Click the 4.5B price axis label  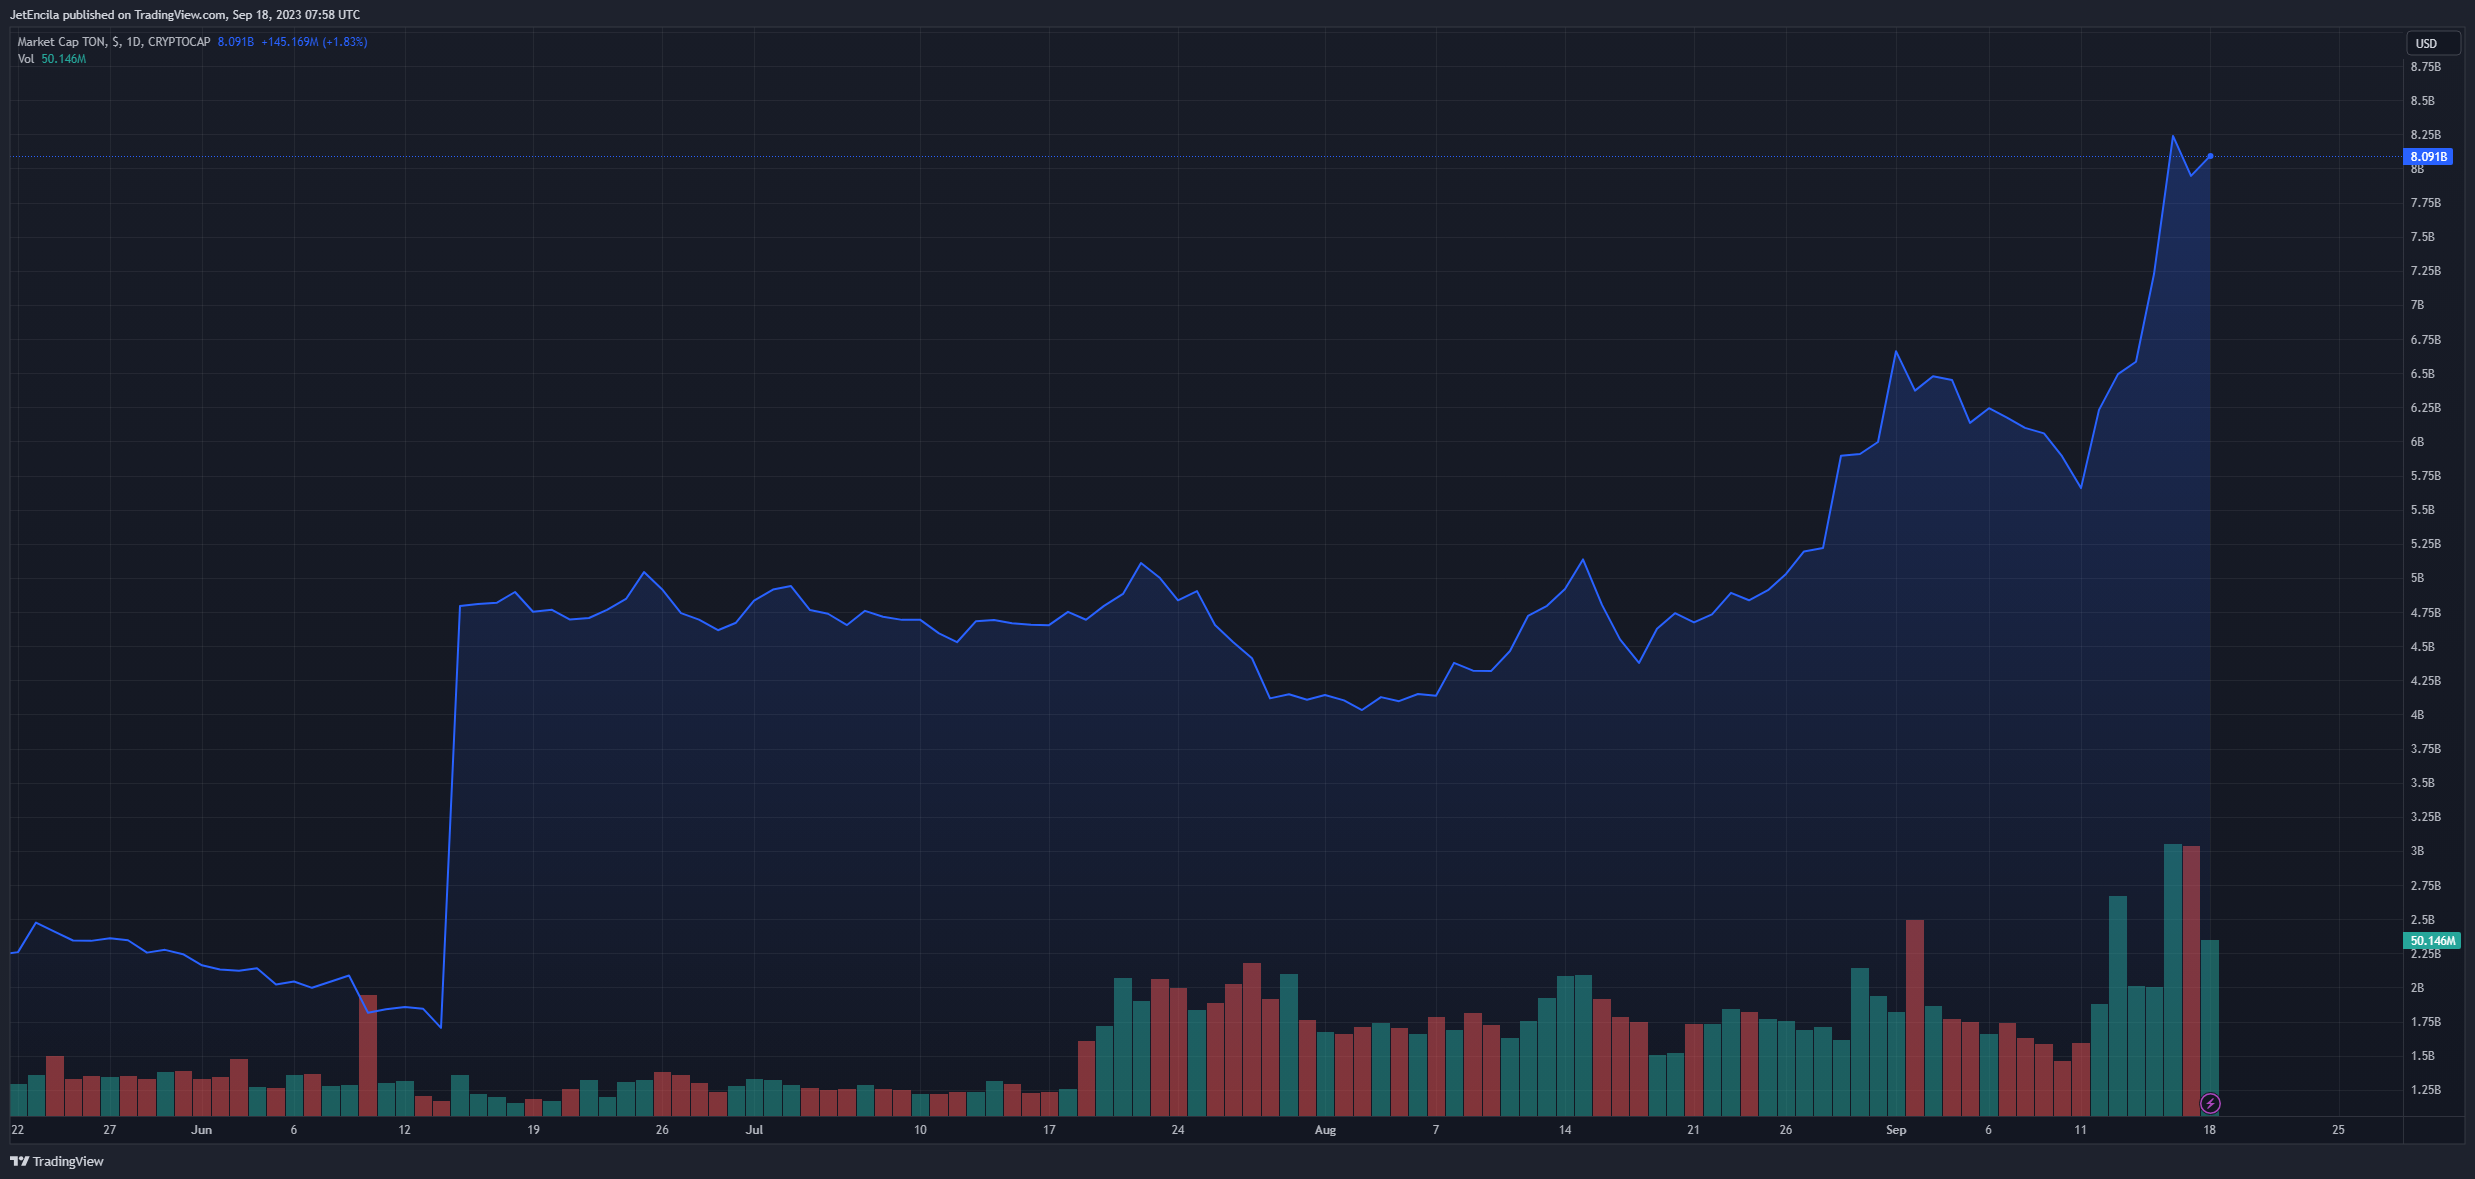2423,647
